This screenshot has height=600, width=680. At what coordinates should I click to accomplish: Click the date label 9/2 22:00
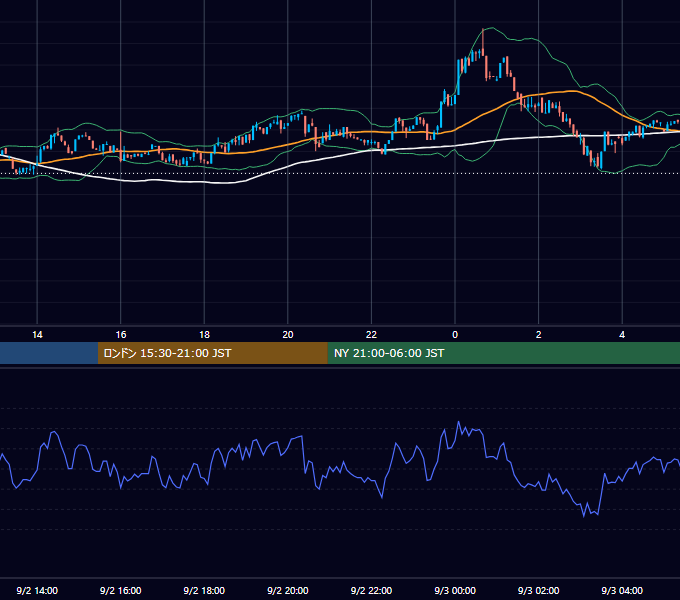[371, 590]
